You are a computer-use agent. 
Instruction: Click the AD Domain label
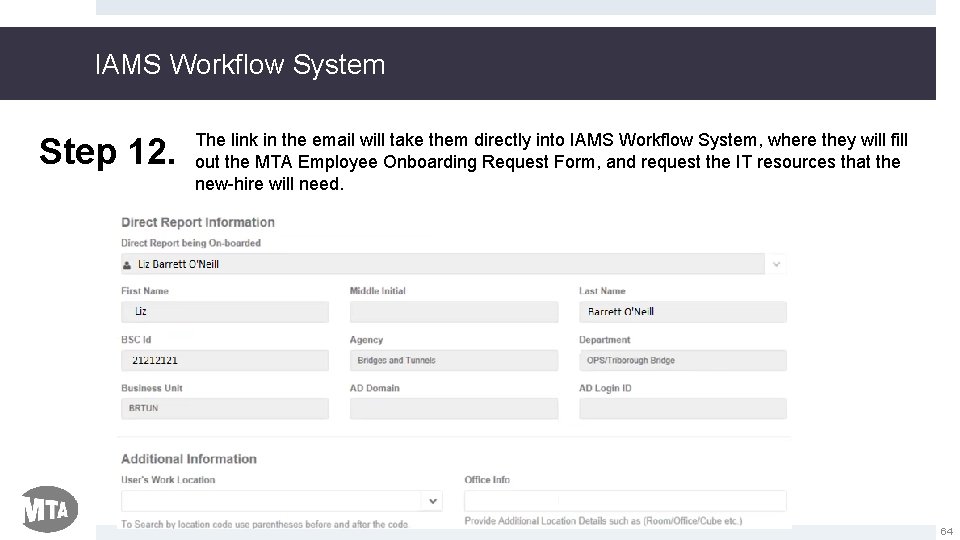coord(374,388)
